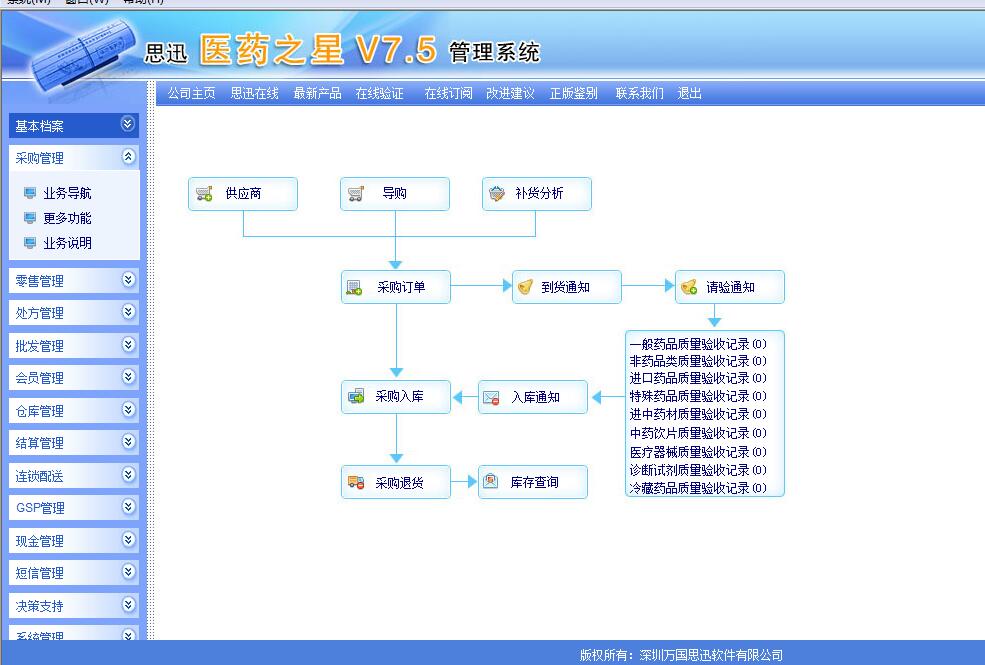Click 联系我们 in the navigation bar
985x665 pixels.
point(639,94)
